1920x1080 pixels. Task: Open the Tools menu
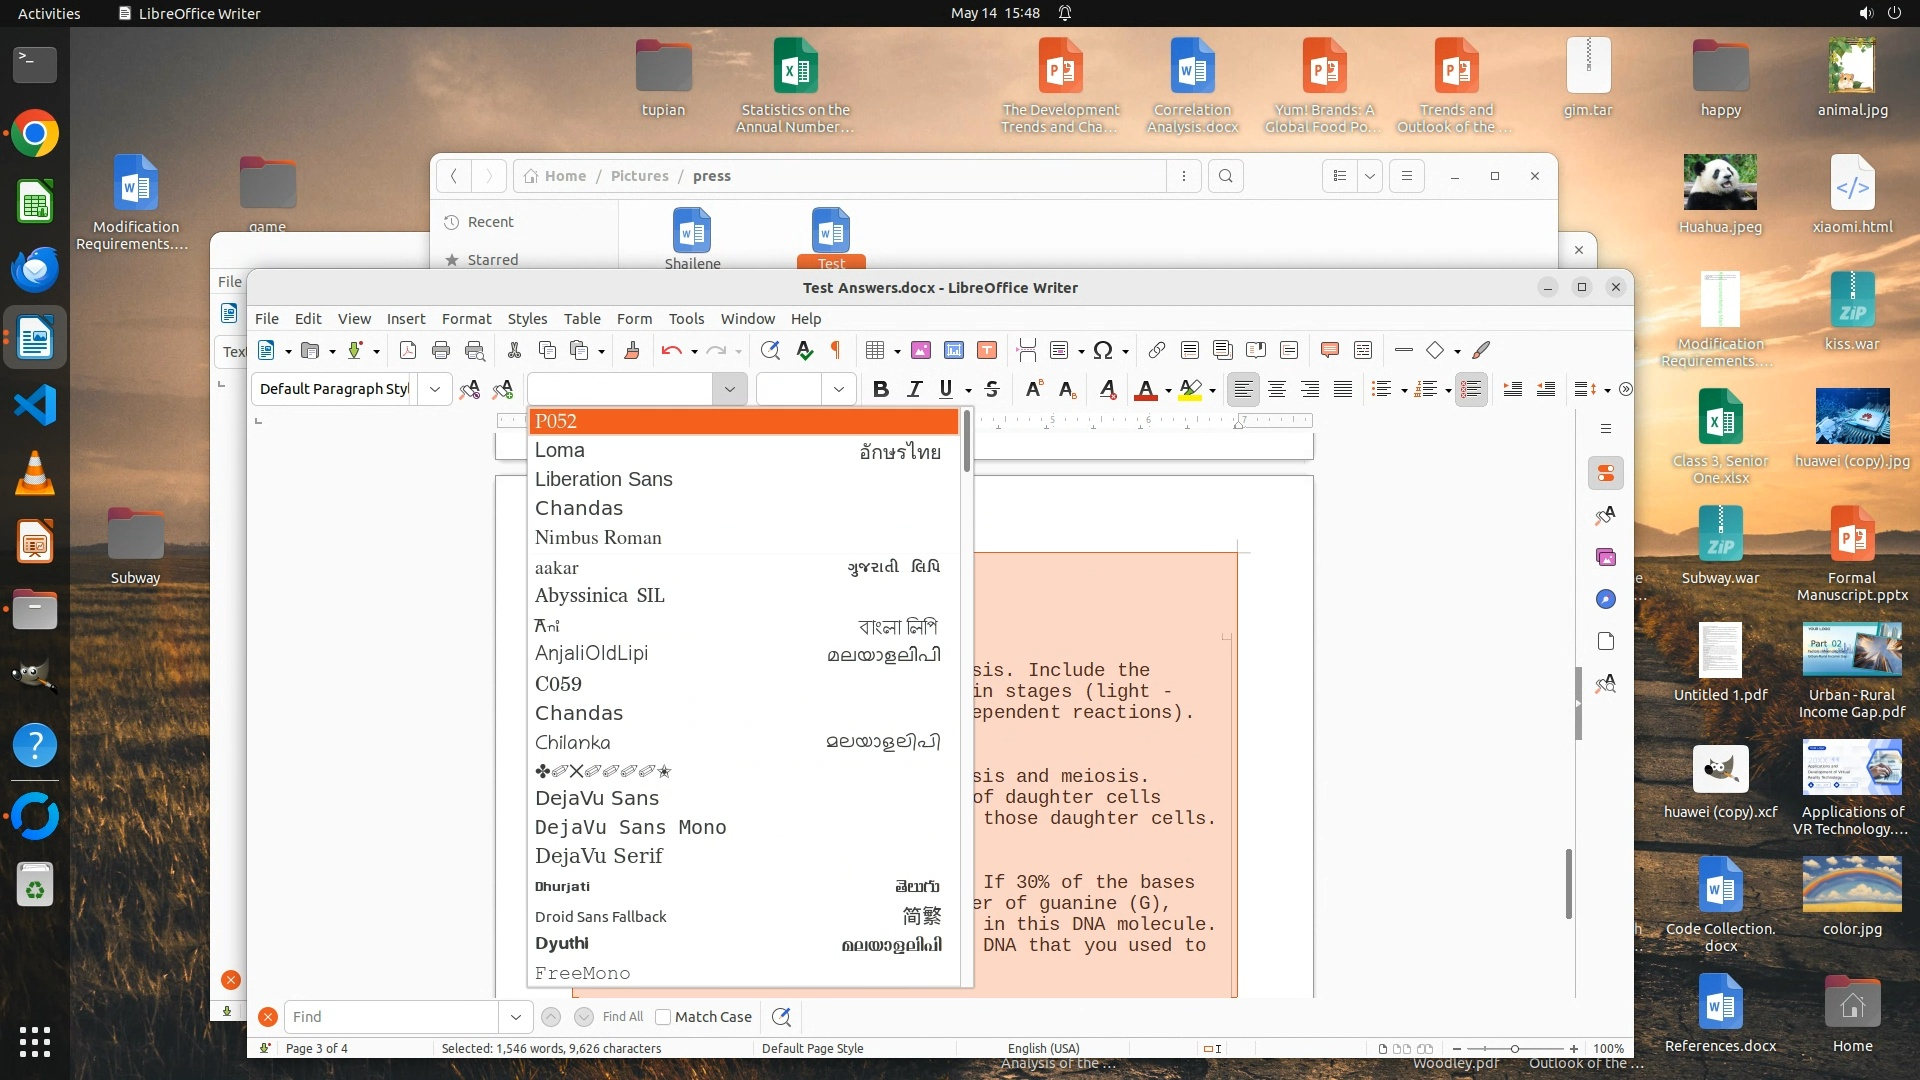pyautogui.click(x=686, y=318)
